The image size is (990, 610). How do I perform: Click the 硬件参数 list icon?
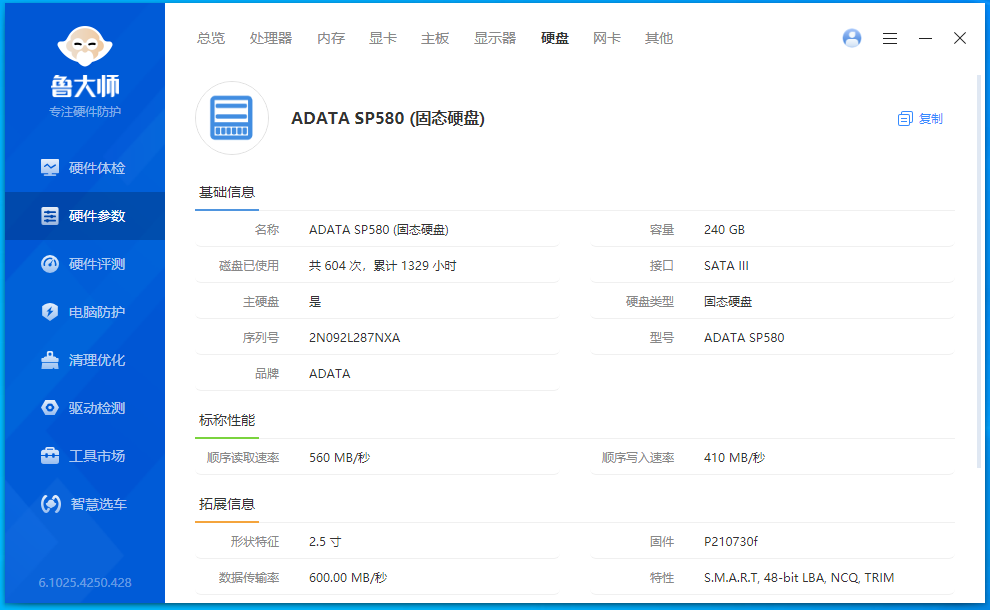49,216
